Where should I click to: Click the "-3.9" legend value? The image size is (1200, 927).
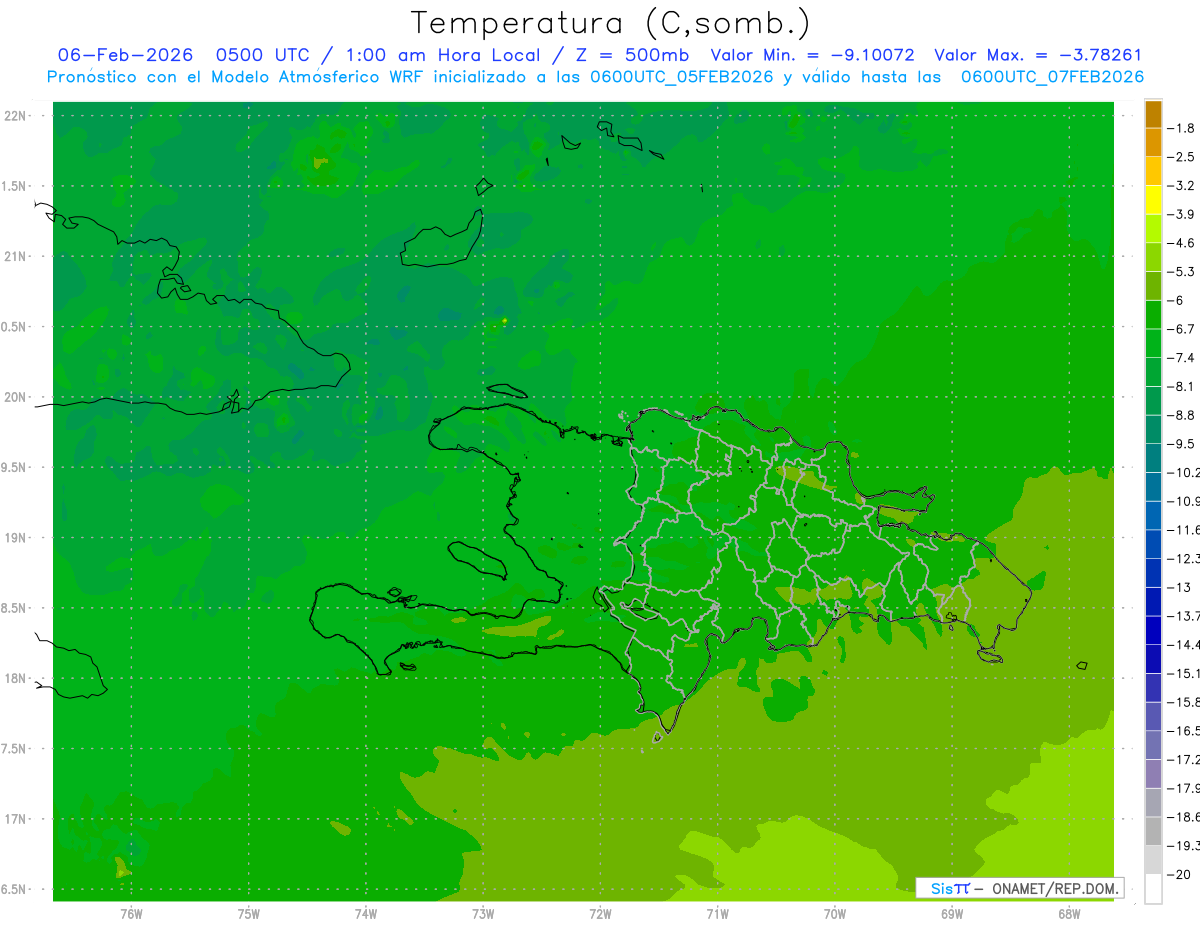pyautogui.click(x=1182, y=215)
